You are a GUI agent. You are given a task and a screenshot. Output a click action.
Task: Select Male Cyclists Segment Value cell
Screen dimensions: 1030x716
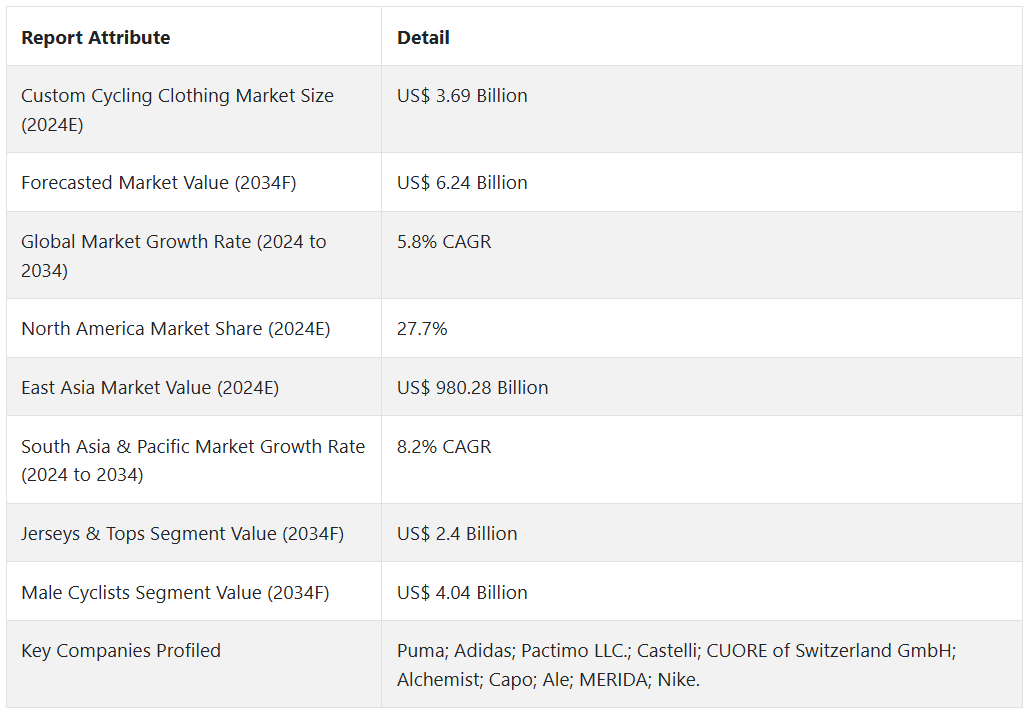[175, 593]
